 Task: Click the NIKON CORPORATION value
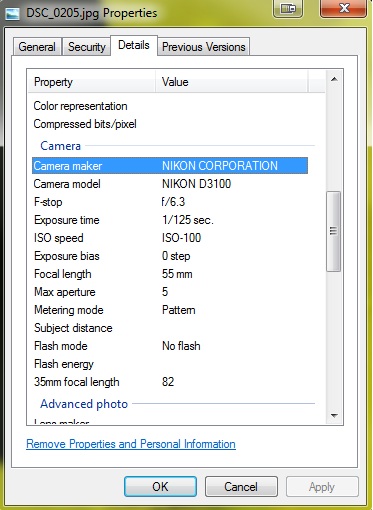[220, 166]
